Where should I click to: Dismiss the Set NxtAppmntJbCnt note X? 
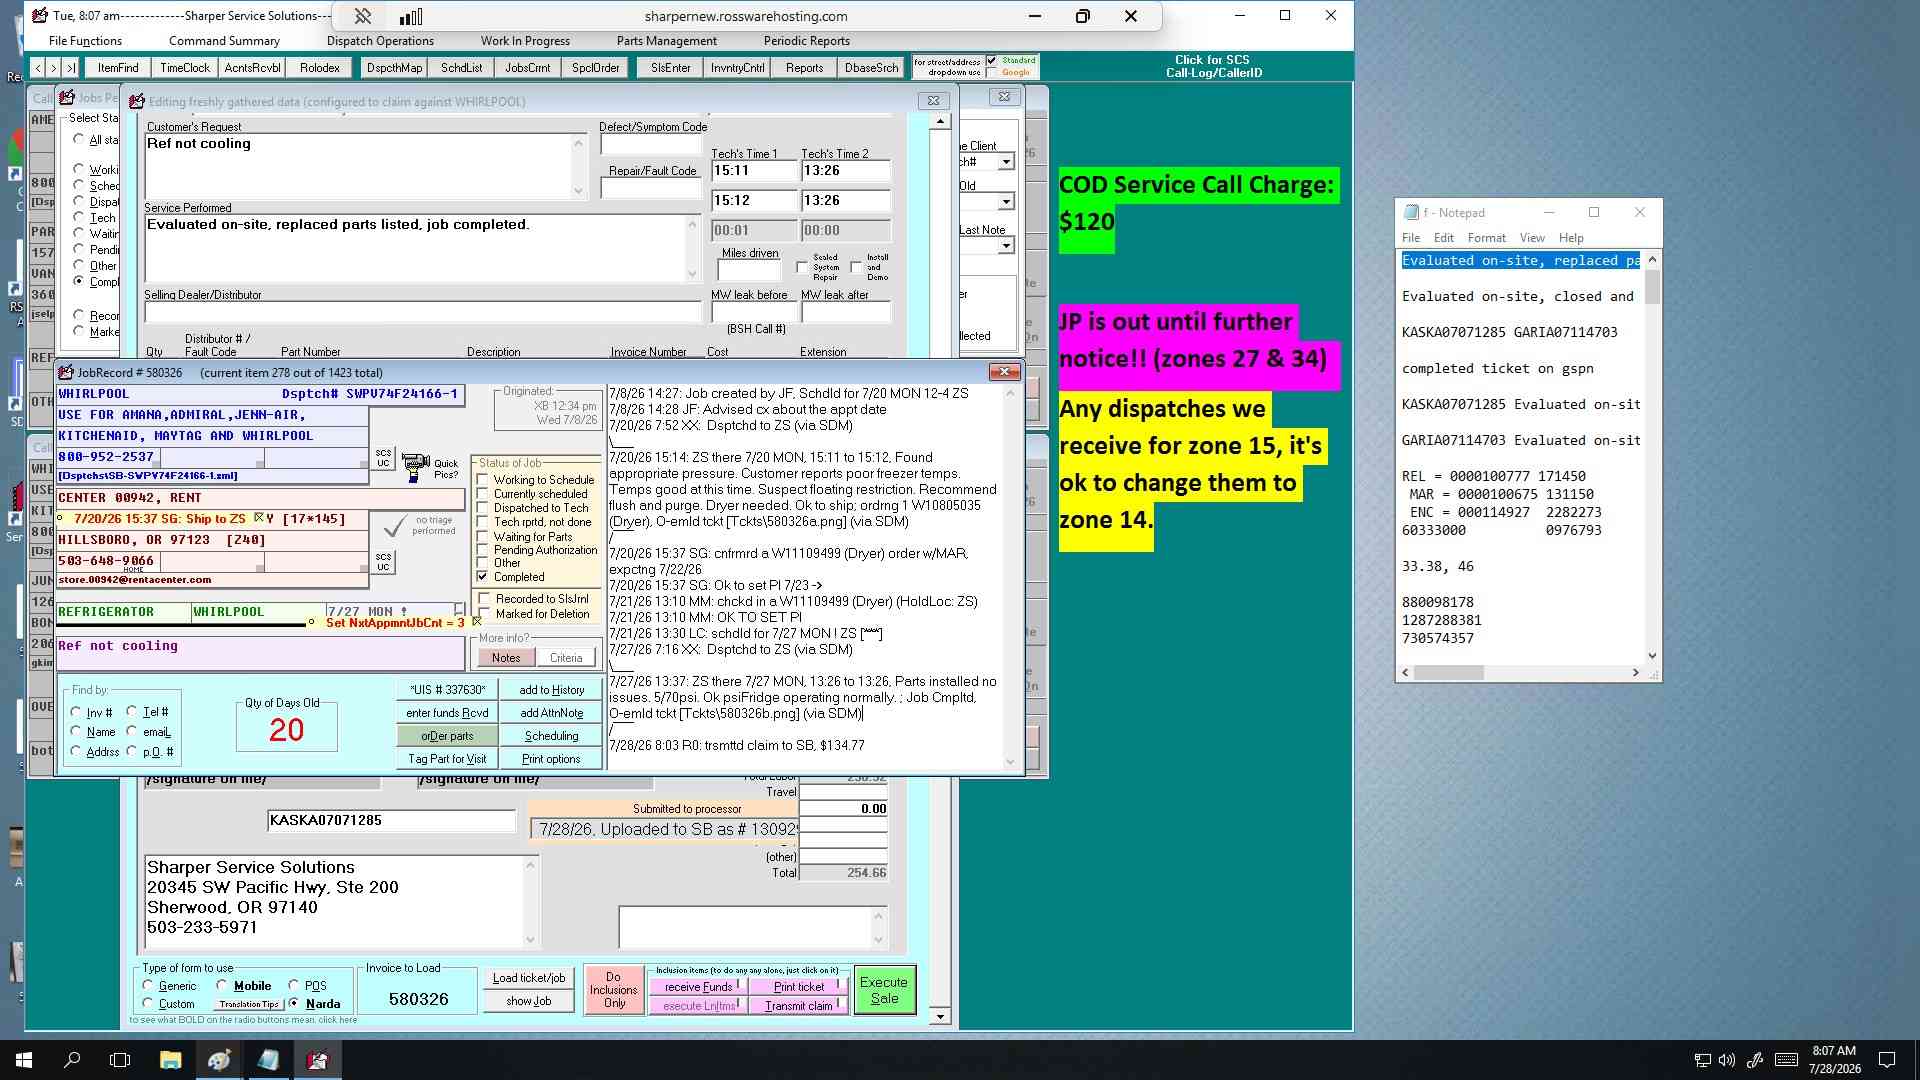point(477,622)
